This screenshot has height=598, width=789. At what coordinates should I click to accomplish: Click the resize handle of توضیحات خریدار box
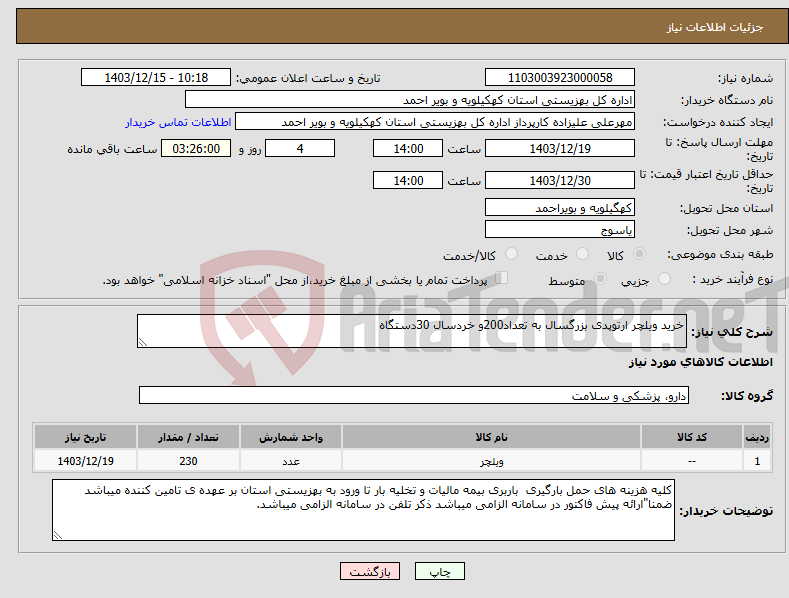[x=58, y=536]
